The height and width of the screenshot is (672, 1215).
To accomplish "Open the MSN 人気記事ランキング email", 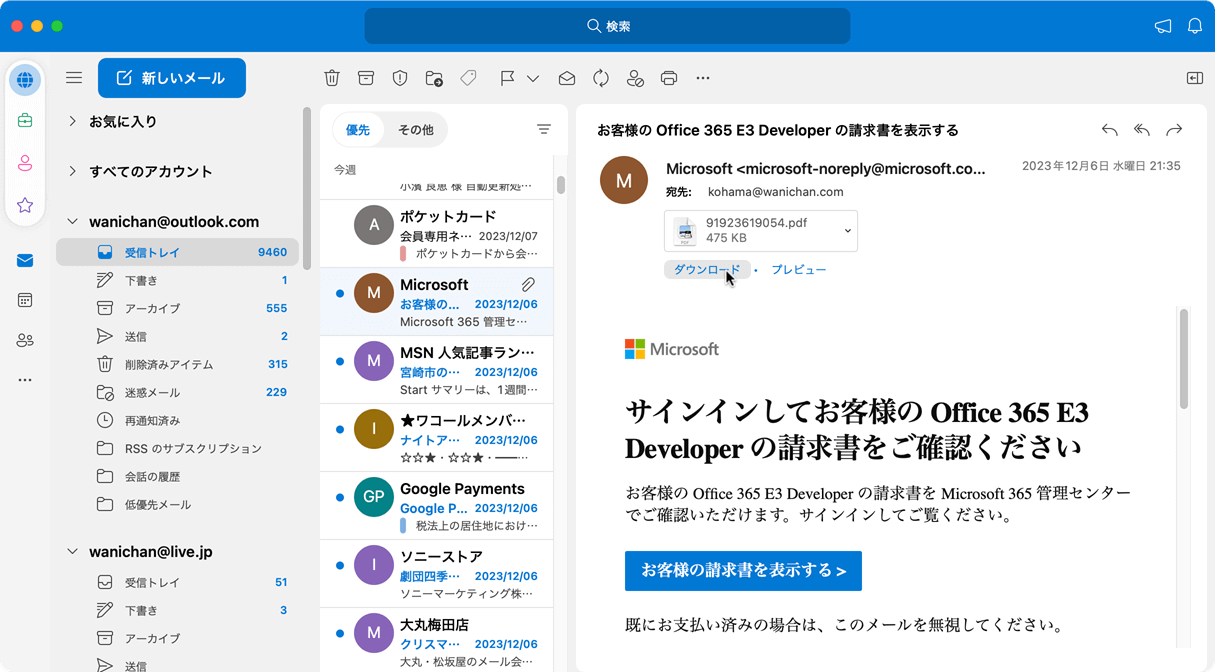I will [436, 369].
